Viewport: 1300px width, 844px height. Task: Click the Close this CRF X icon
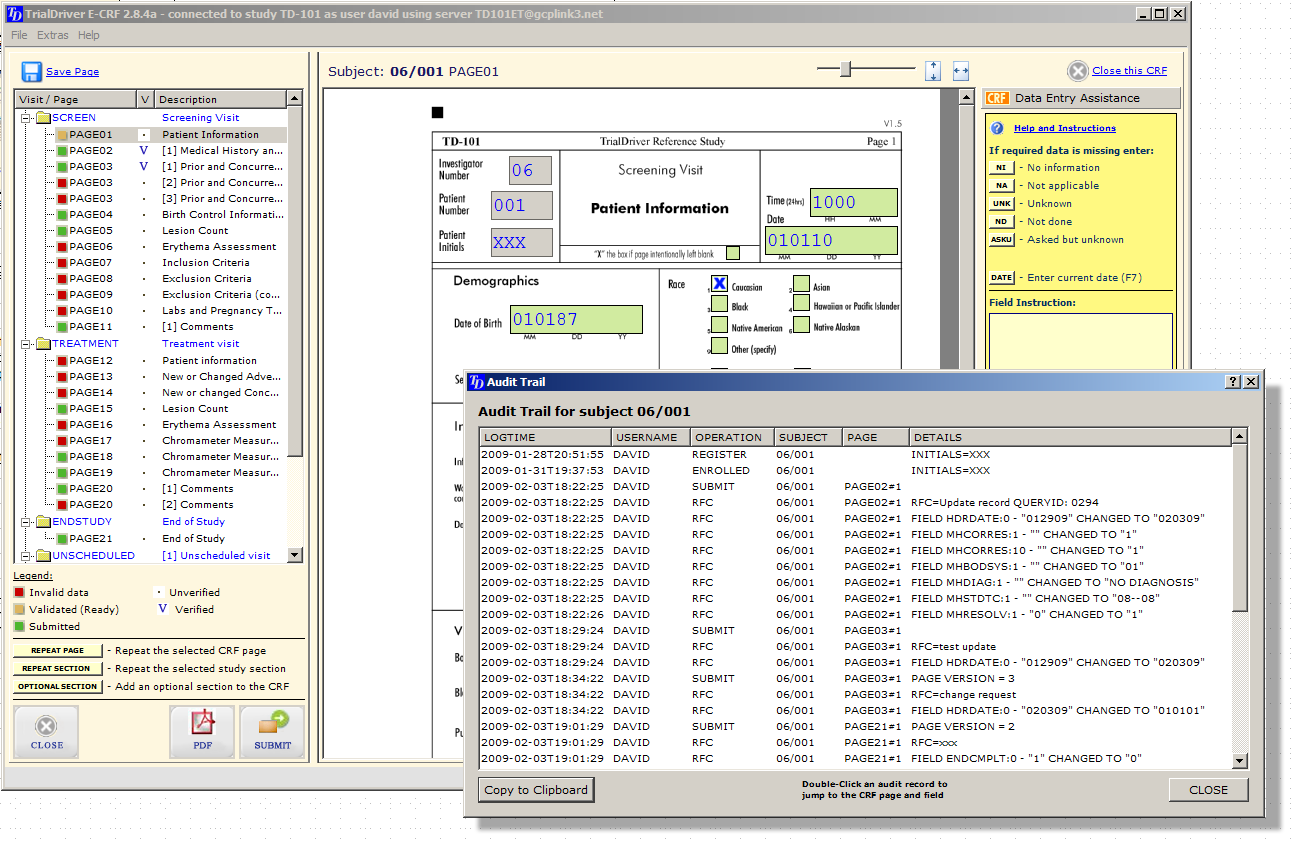coord(1077,71)
